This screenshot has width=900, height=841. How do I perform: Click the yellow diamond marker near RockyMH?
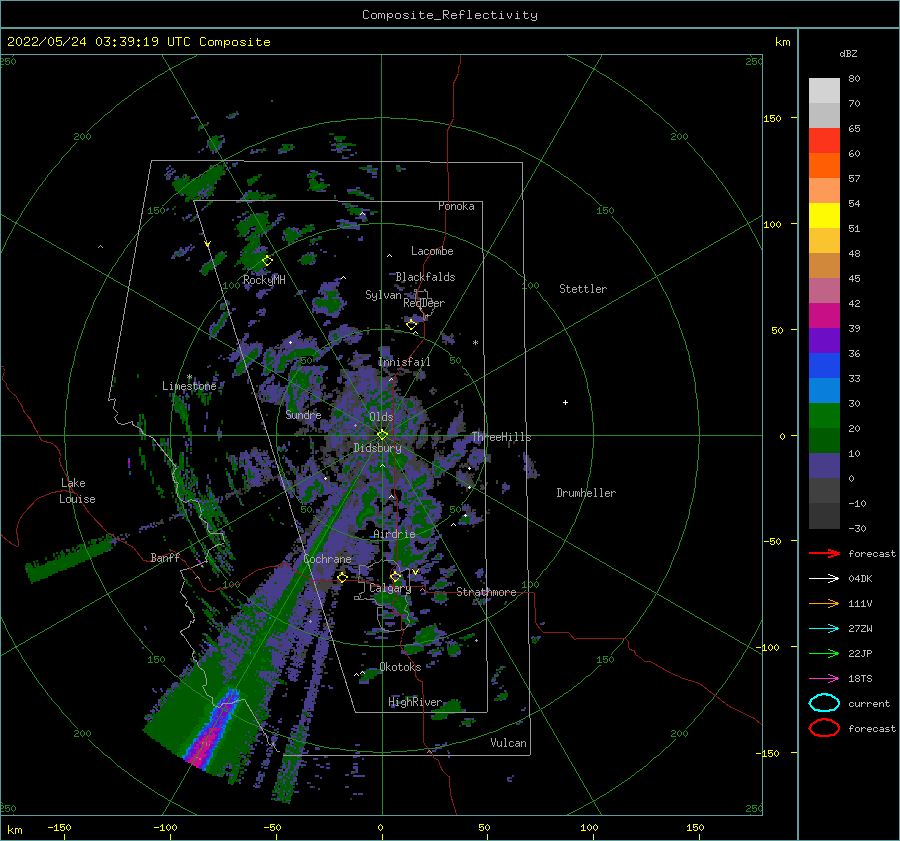[267, 261]
